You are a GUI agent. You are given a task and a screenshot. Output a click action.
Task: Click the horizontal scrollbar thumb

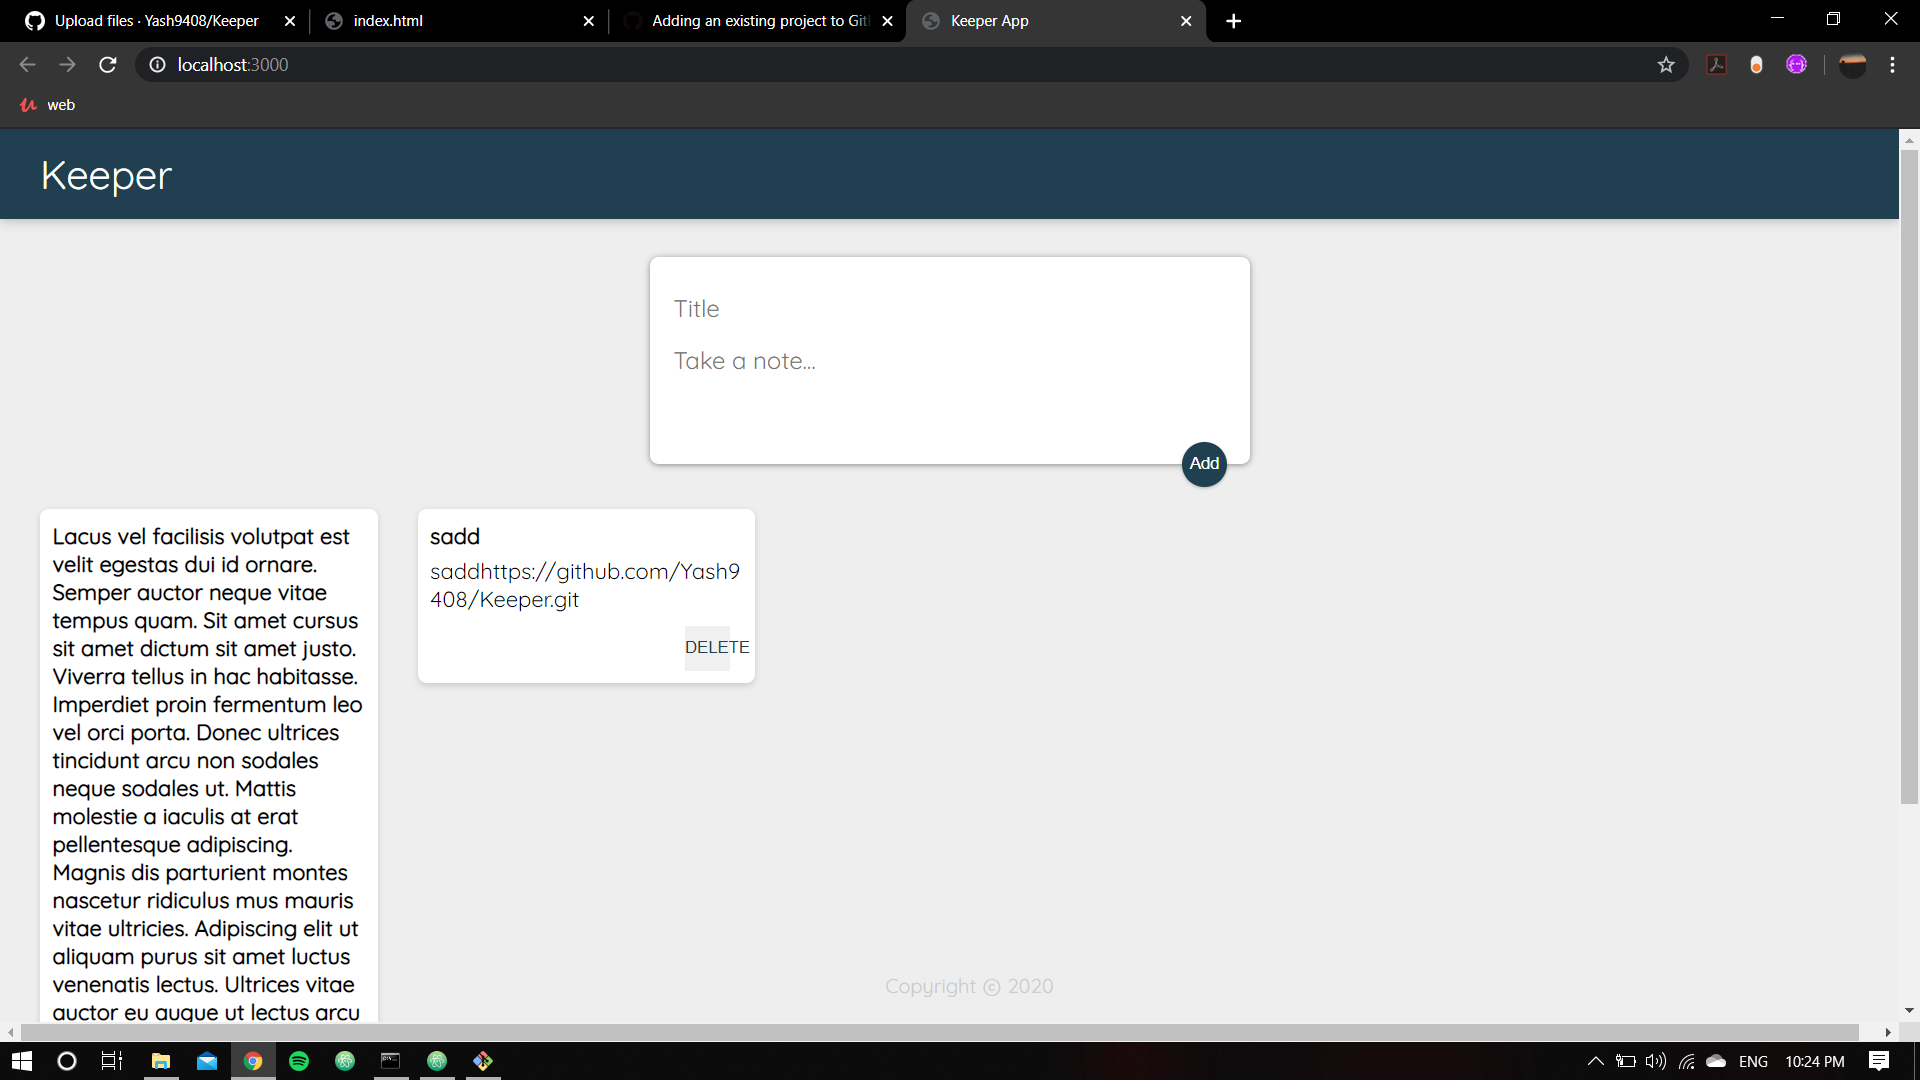(940, 1032)
